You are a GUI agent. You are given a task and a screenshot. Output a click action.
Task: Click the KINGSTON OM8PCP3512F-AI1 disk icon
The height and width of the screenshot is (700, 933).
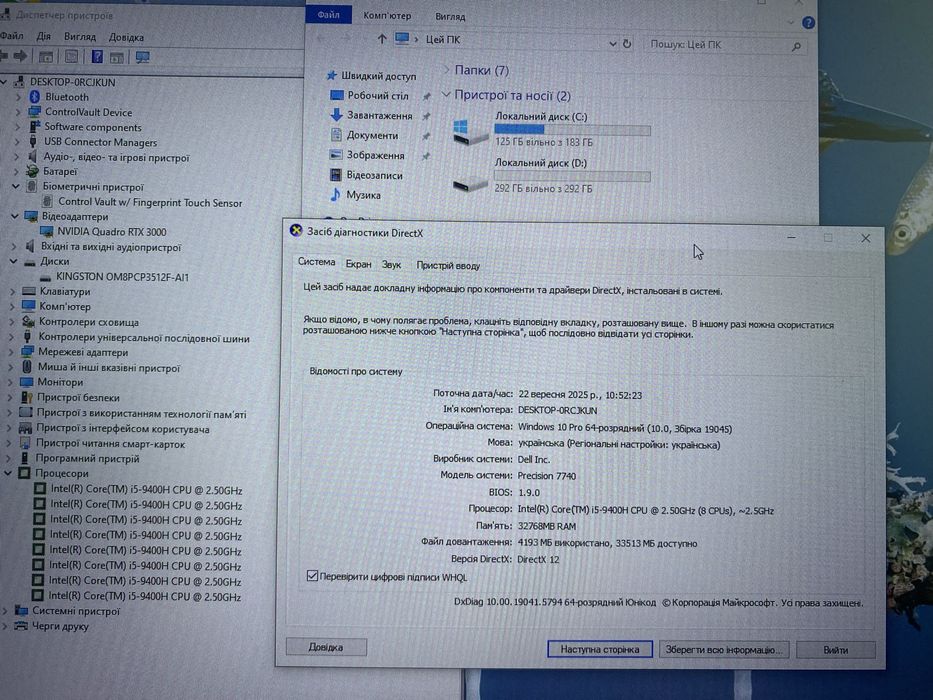46,277
